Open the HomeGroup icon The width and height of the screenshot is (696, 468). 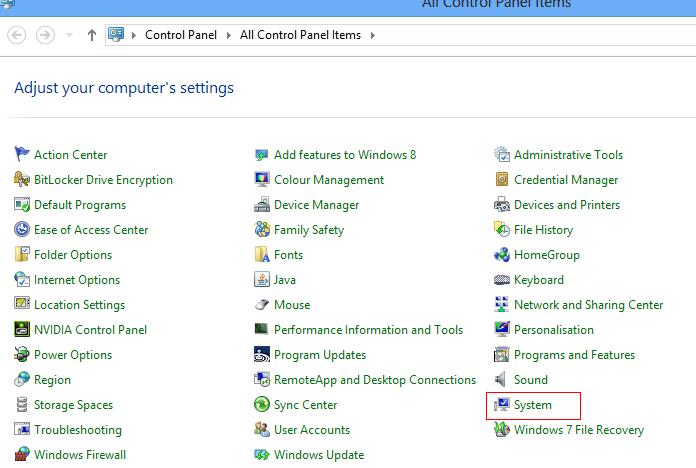502,255
